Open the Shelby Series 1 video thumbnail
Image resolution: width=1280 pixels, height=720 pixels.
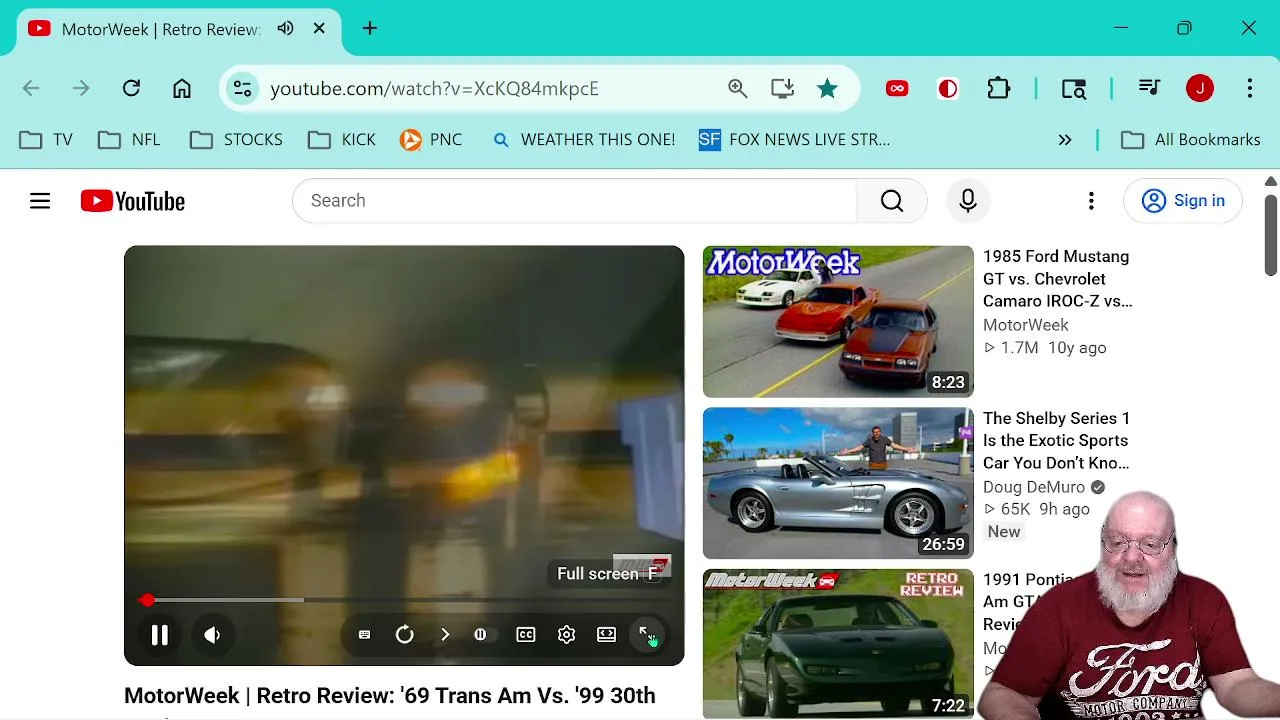click(838, 483)
